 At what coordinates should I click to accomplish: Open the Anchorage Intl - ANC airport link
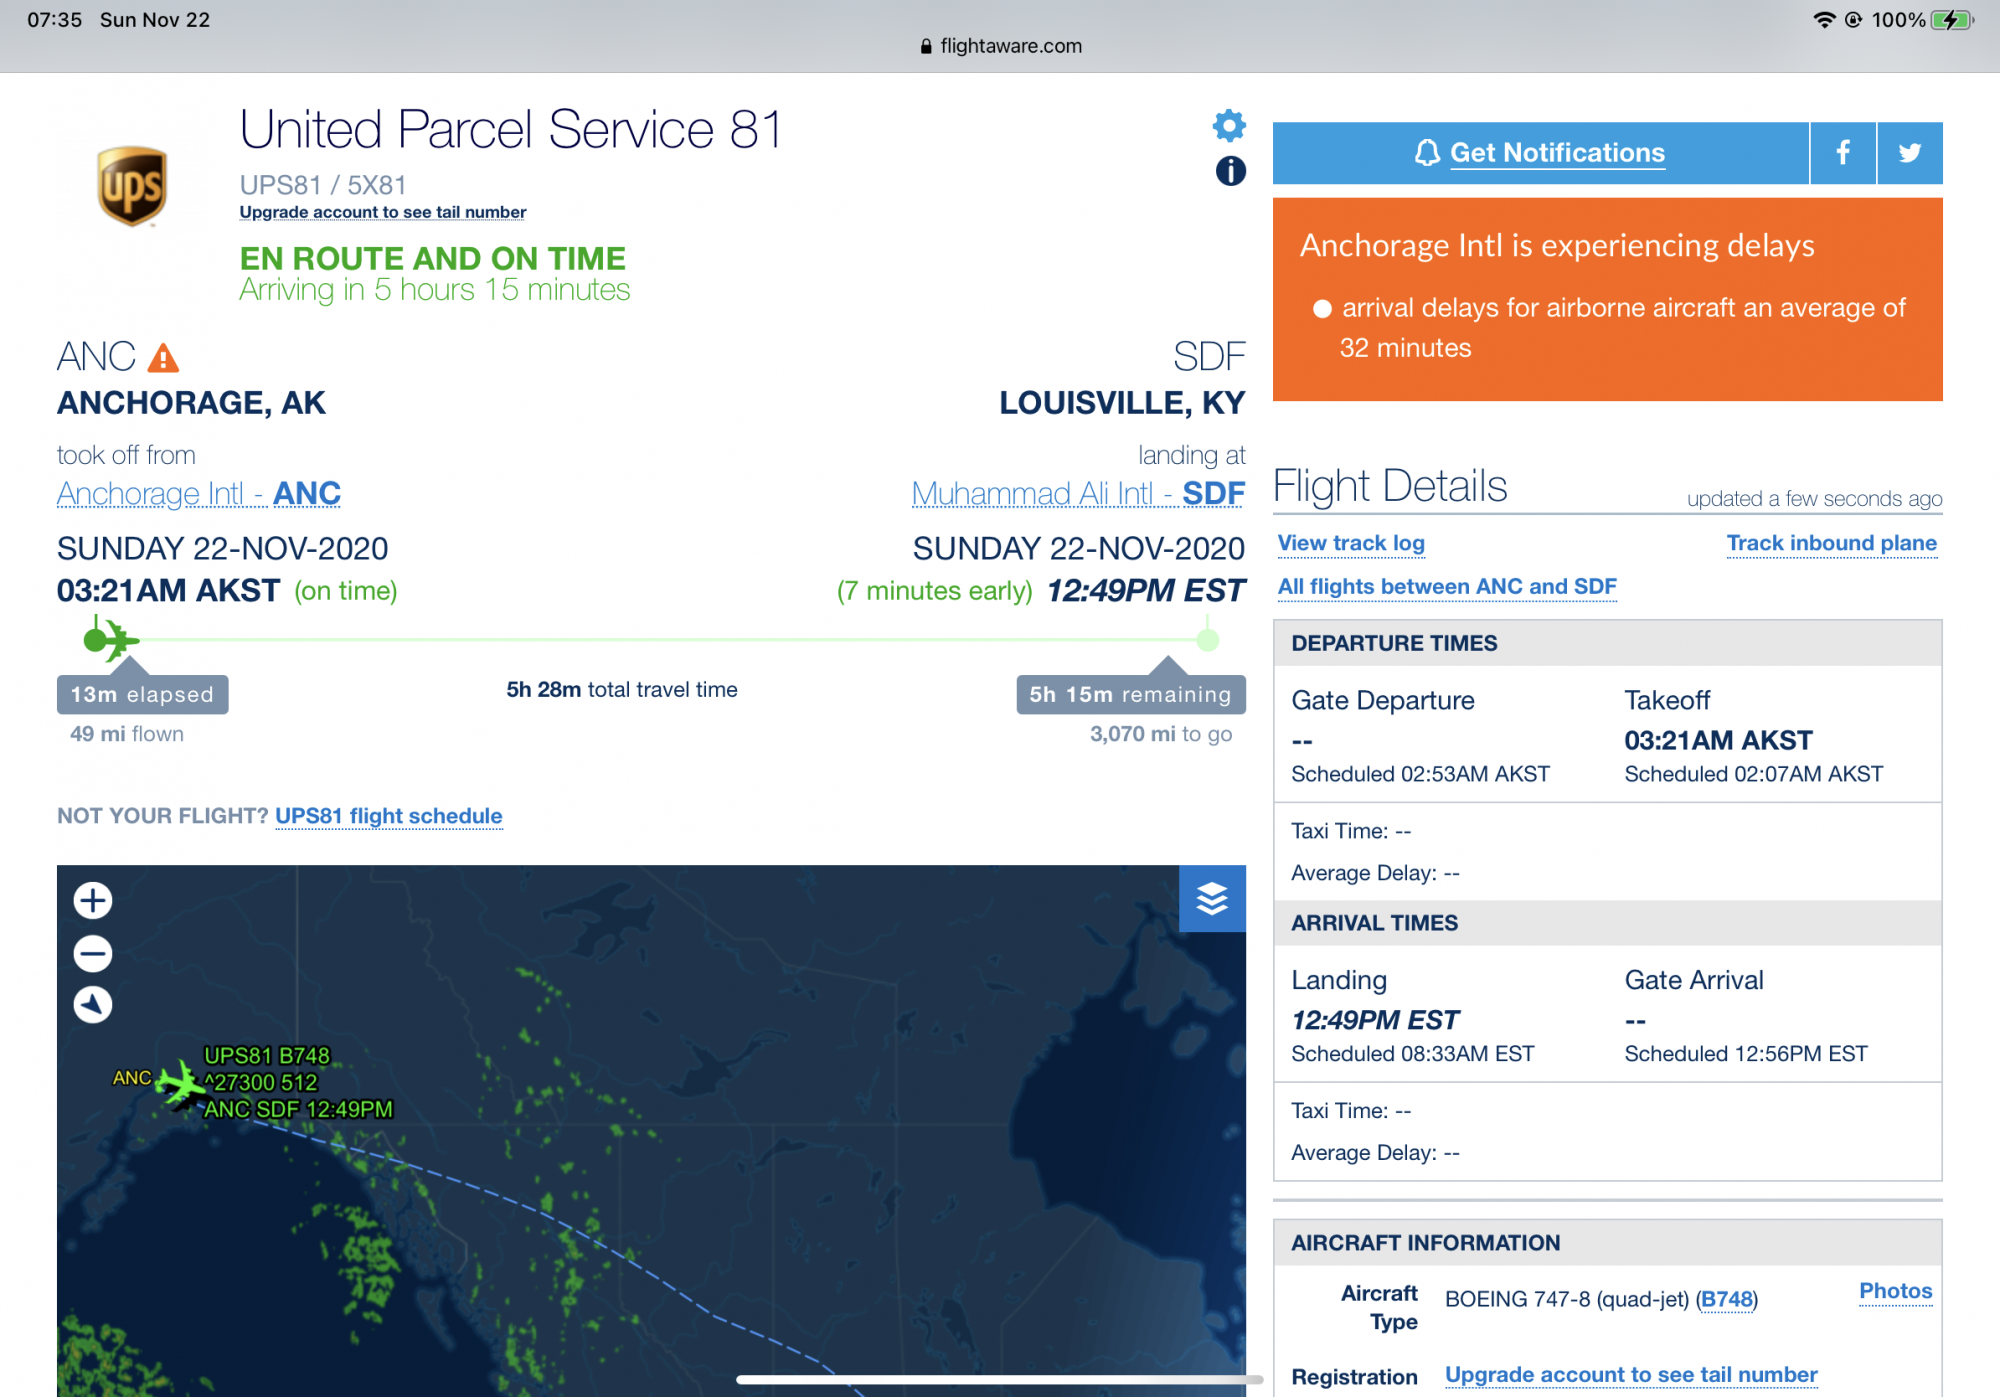click(x=199, y=494)
